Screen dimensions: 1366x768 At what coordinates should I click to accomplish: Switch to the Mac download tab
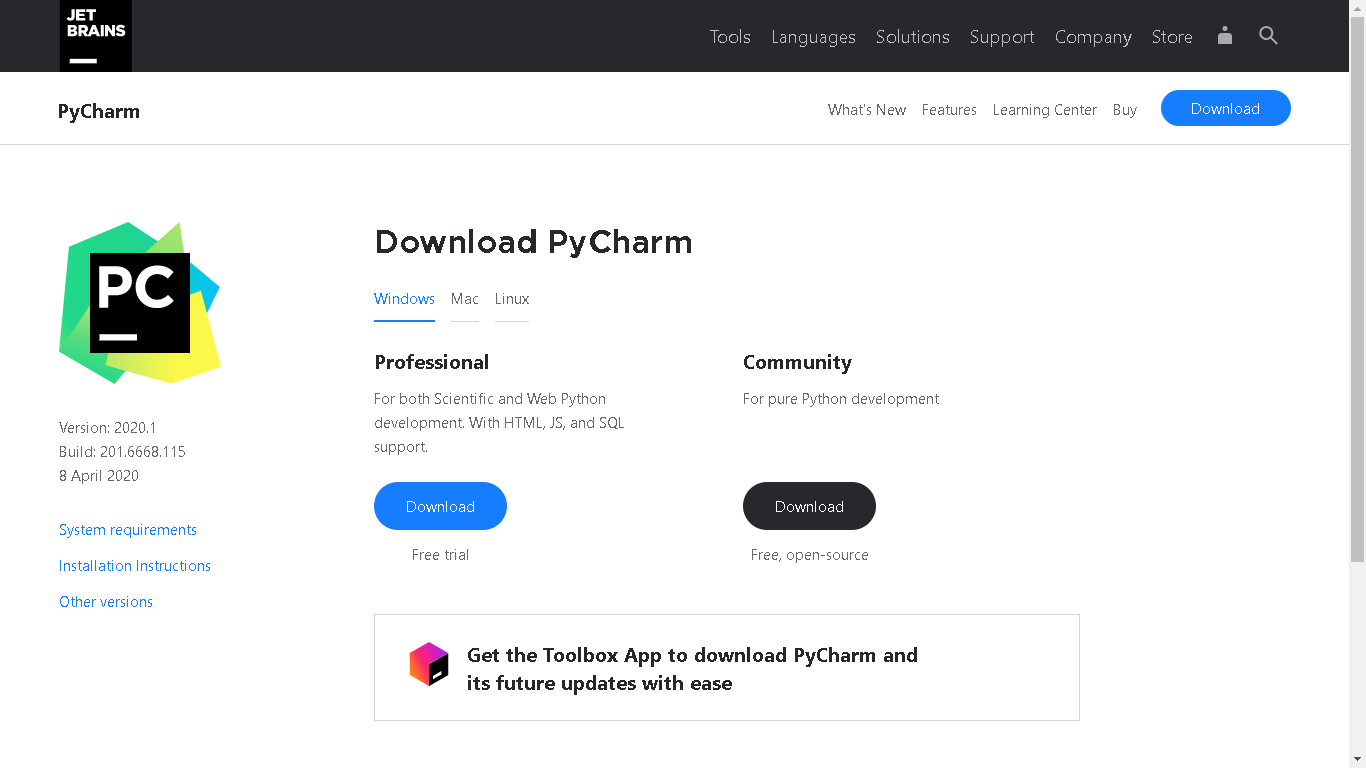click(465, 299)
